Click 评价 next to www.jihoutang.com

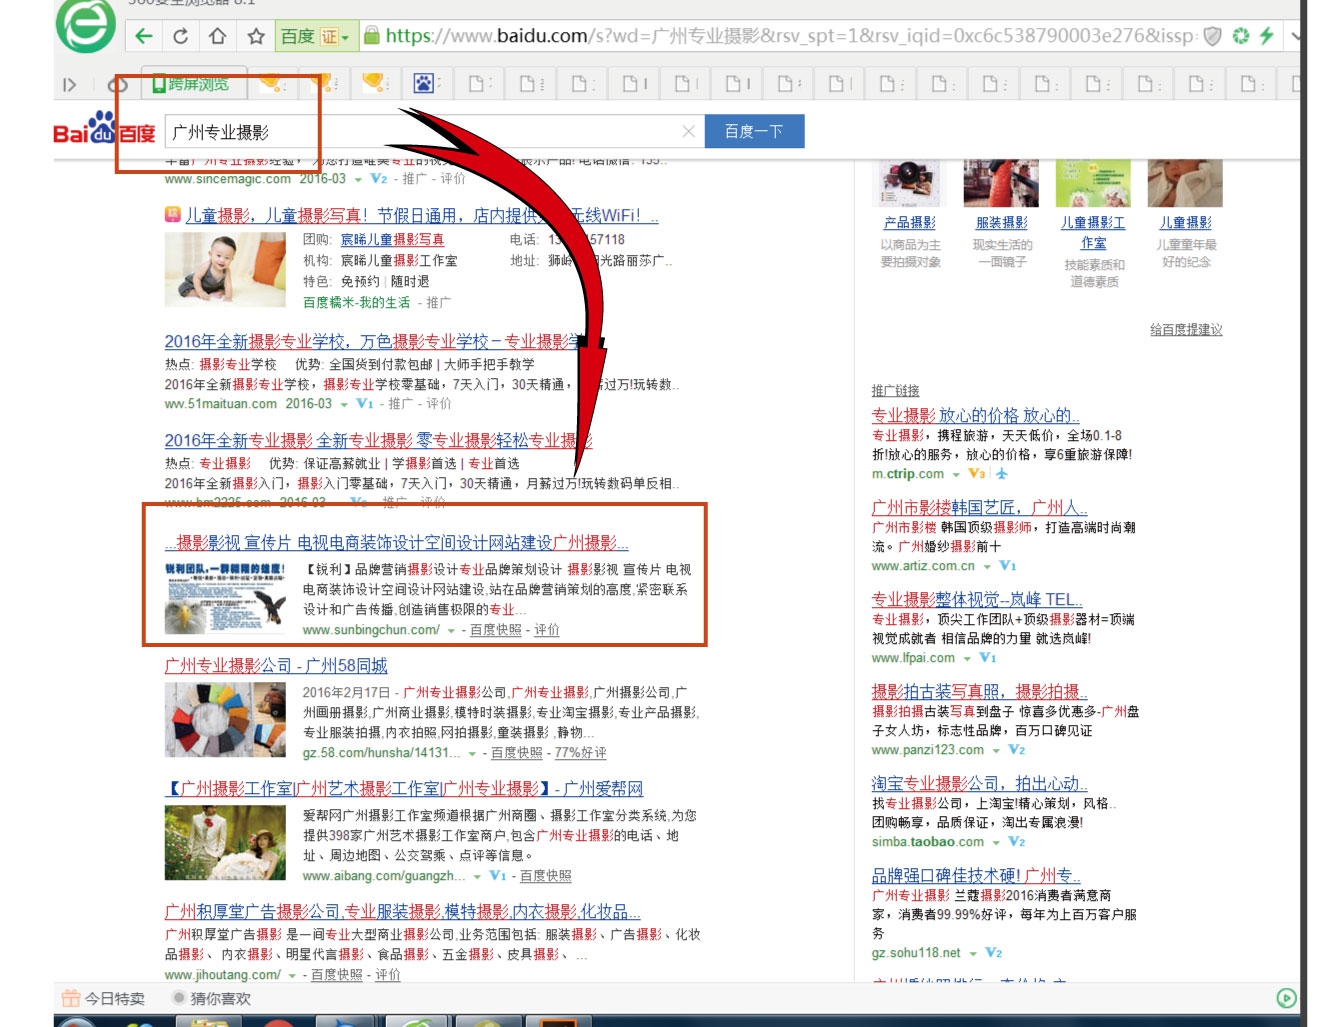388,976
